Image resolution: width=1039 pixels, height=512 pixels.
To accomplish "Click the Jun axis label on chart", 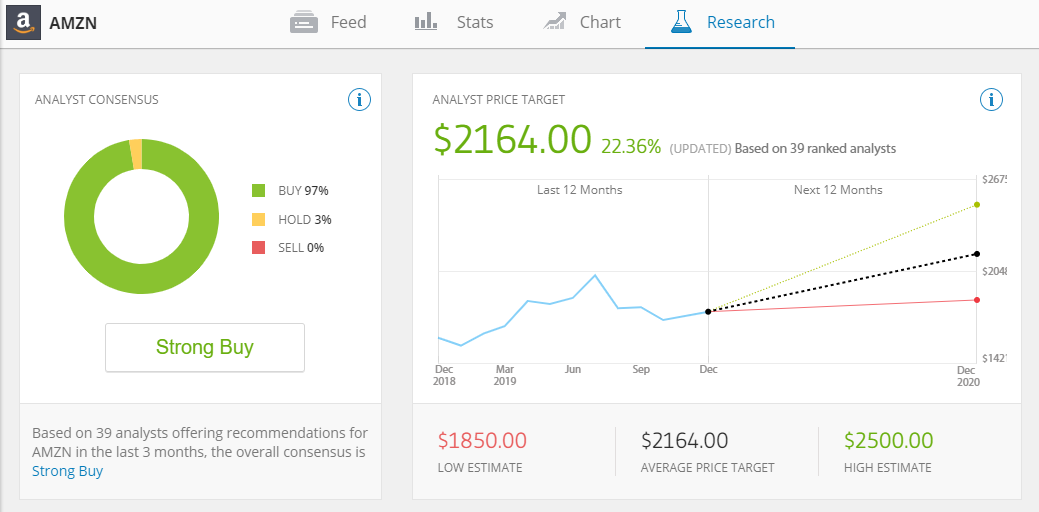I will click(573, 370).
